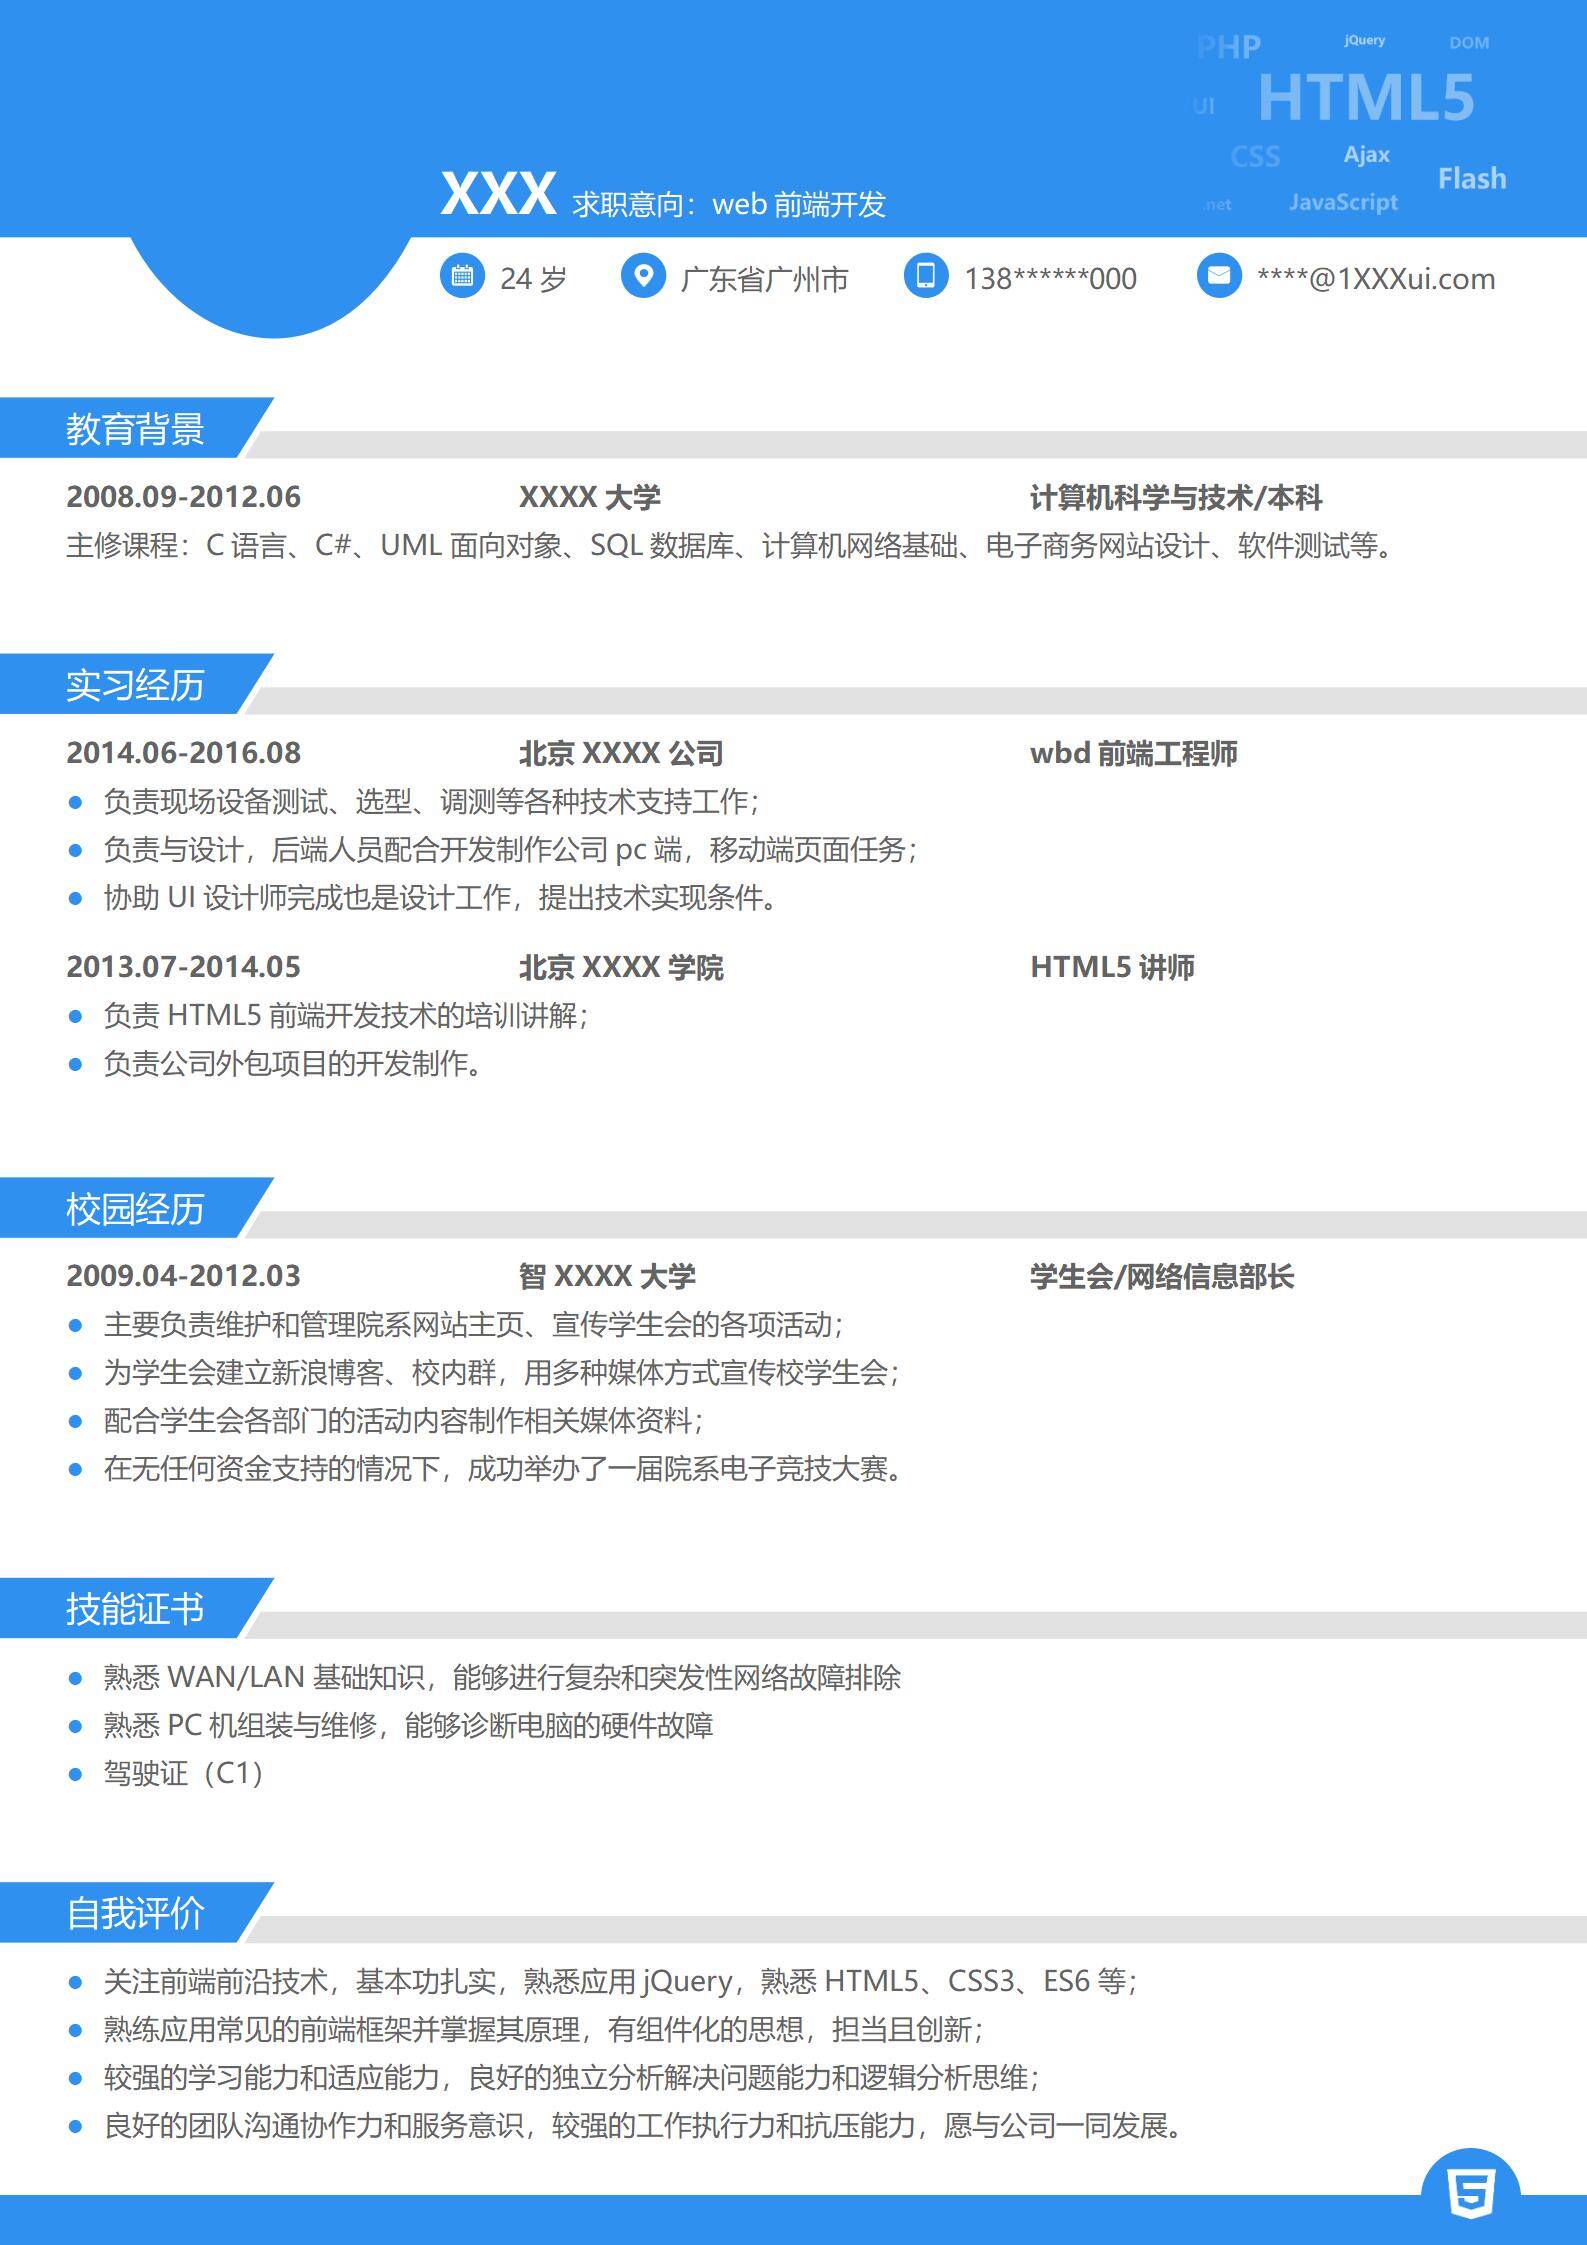The height and width of the screenshot is (2245, 1587).
Task: Select the 技能证书 section heading
Action: coord(135,1609)
